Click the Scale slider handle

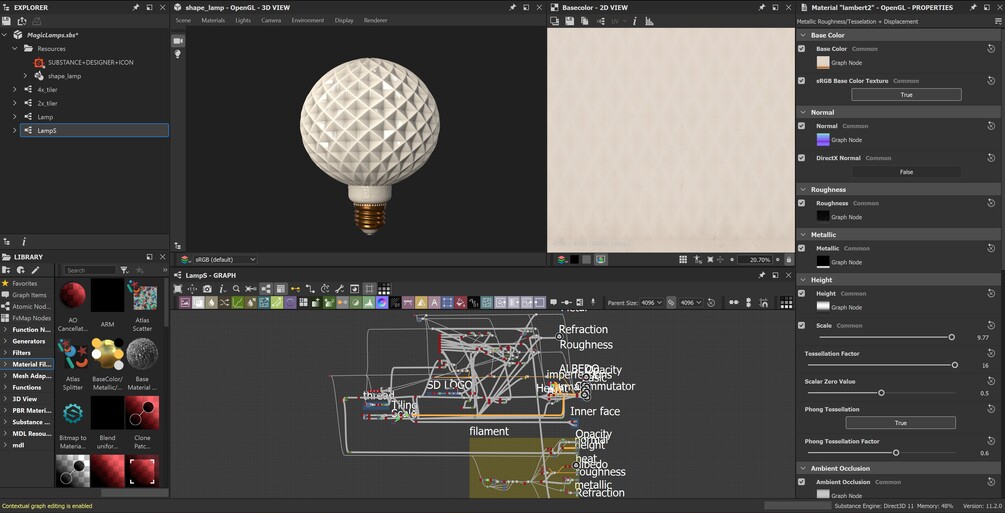(952, 337)
